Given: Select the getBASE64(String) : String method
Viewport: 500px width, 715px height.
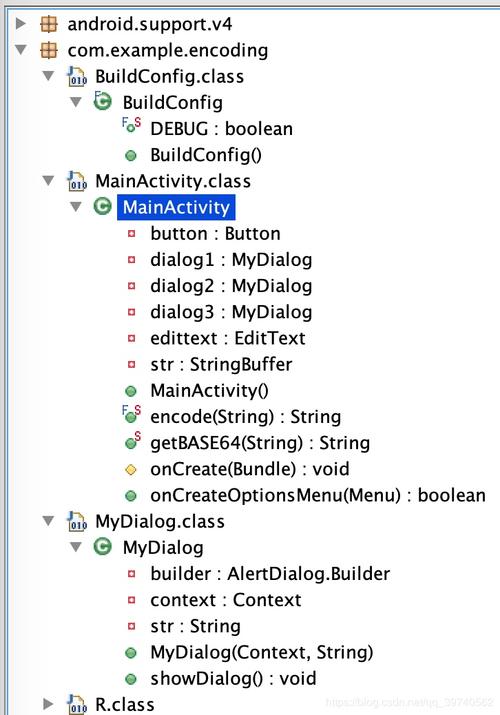Looking at the screenshot, I should click(260, 443).
